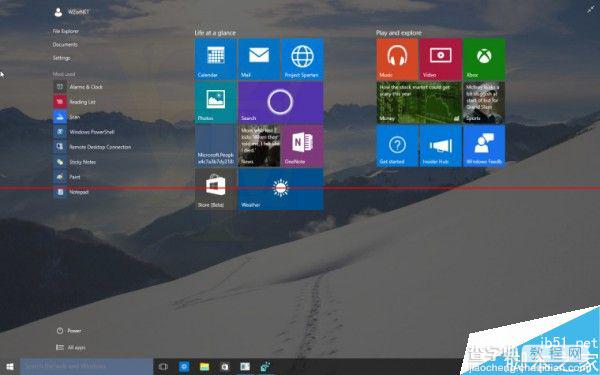Viewport: 600px width, 375px height.
Task: Open the Calendar tile
Action: point(215,59)
